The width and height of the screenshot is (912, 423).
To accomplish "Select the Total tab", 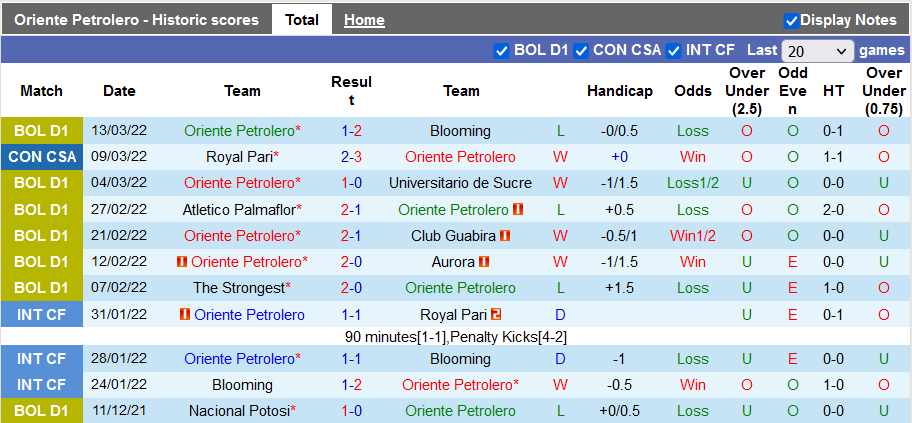I will tap(302, 20).
